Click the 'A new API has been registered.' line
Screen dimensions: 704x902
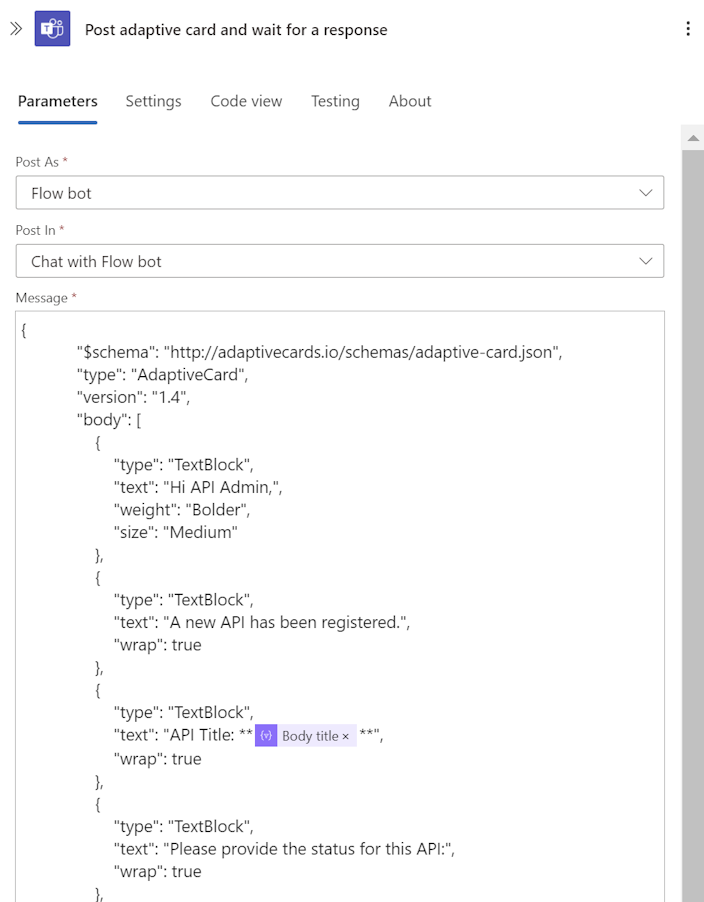tap(262, 622)
